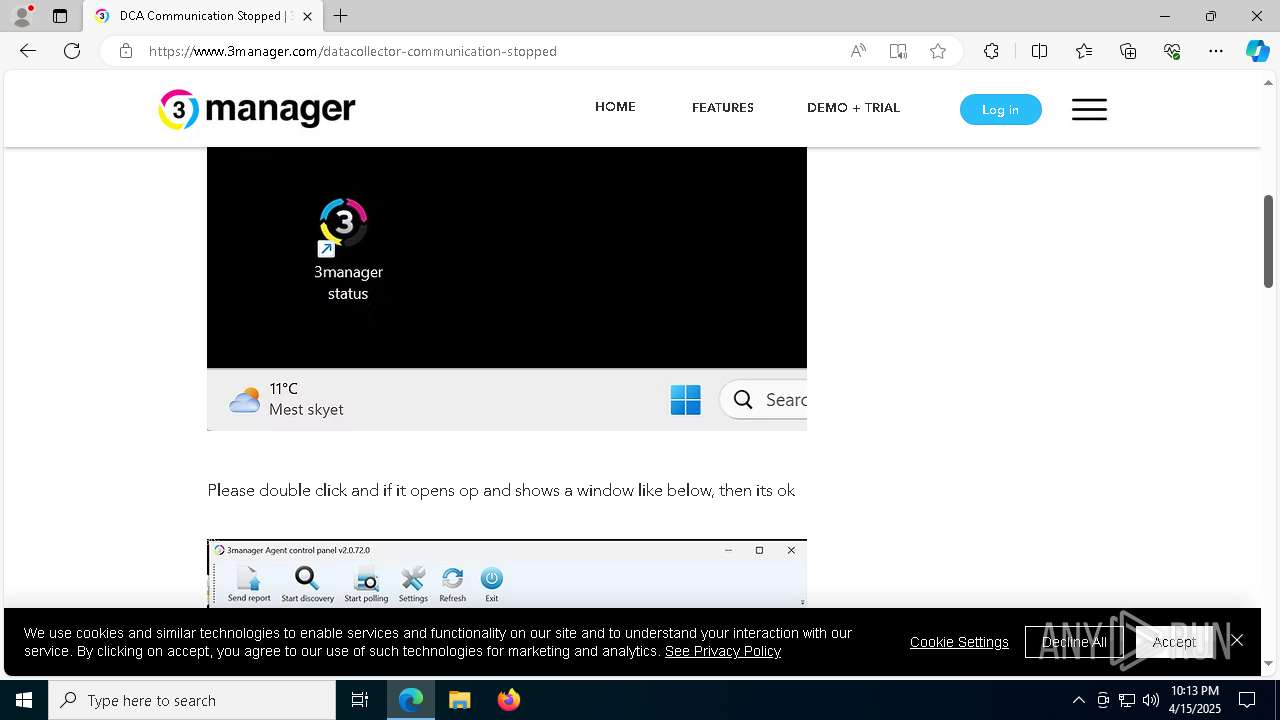Show hidden system tray icons chevron
The height and width of the screenshot is (720, 1280).
[x=1078, y=700]
